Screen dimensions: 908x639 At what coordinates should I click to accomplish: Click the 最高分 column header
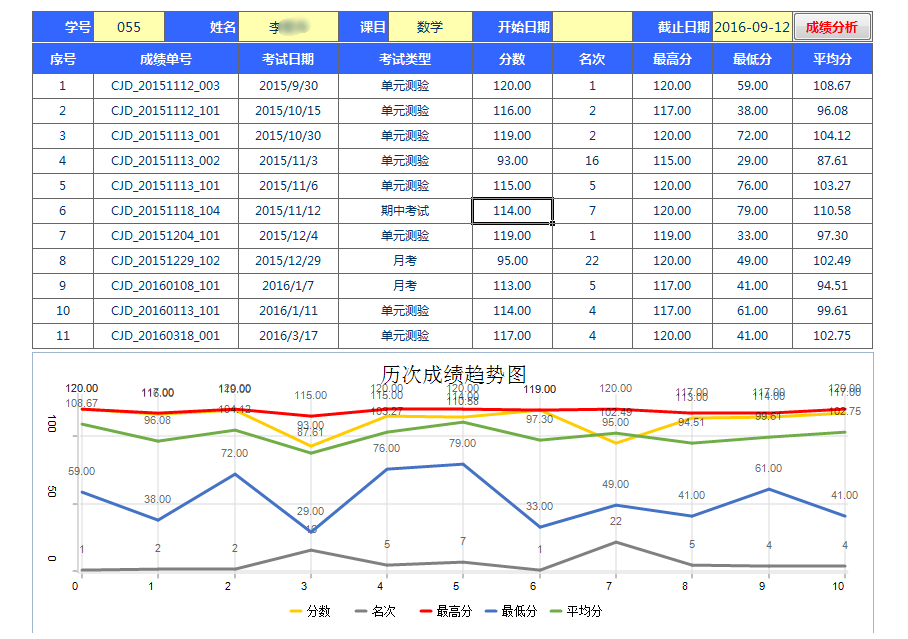tap(672, 59)
